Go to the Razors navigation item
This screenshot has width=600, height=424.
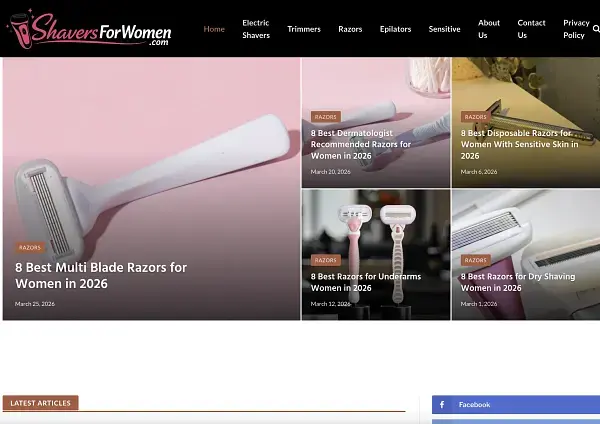(x=350, y=29)
